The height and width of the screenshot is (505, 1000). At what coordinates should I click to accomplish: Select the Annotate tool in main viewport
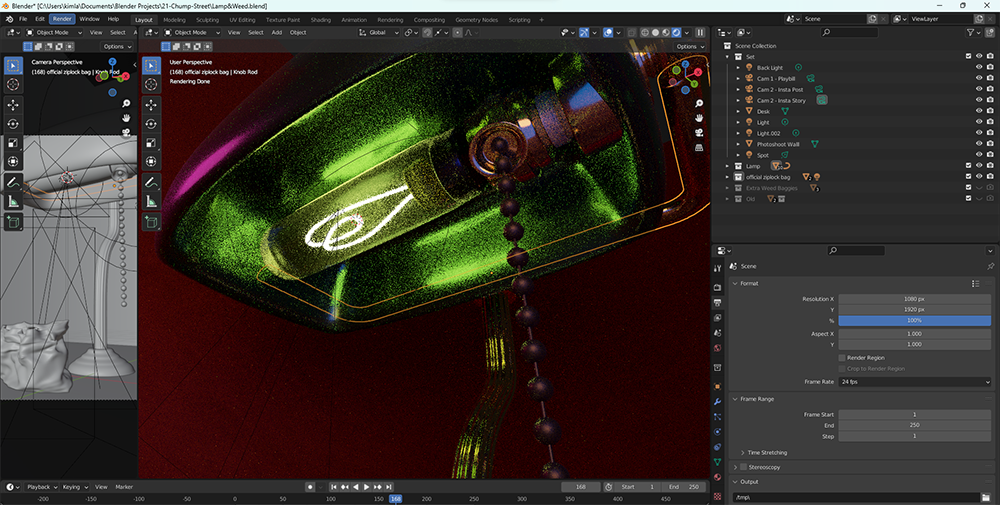pyautogui.click(x=151, y=182)
